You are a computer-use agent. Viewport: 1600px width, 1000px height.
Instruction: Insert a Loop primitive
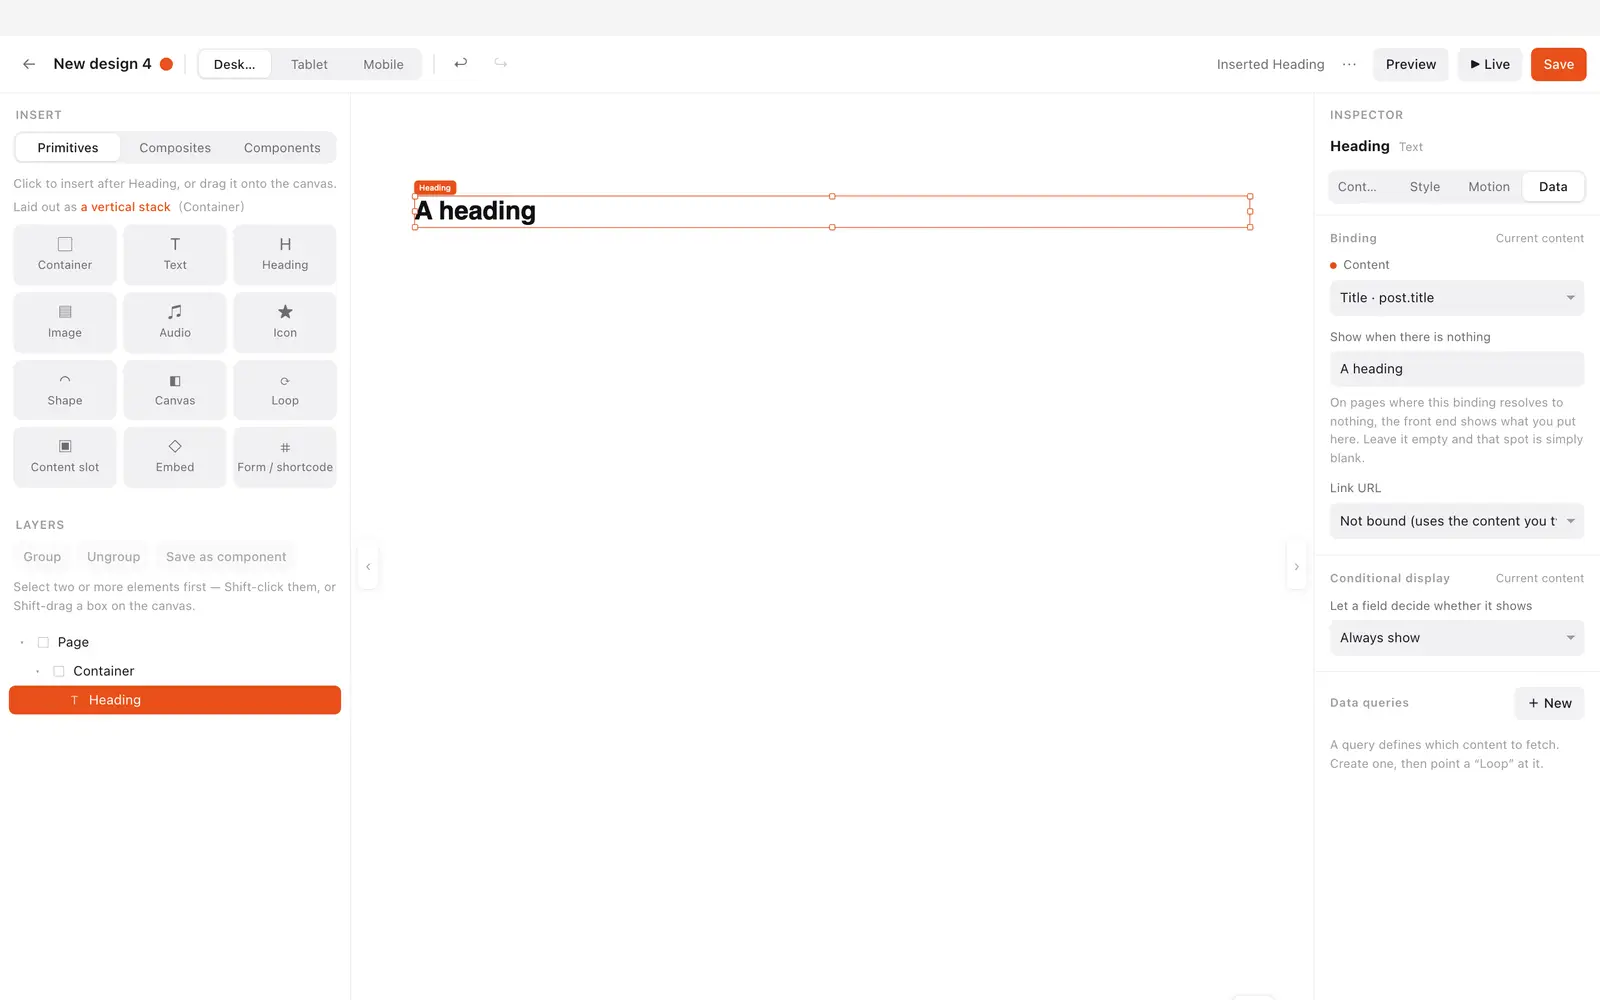tap(285, 390)
